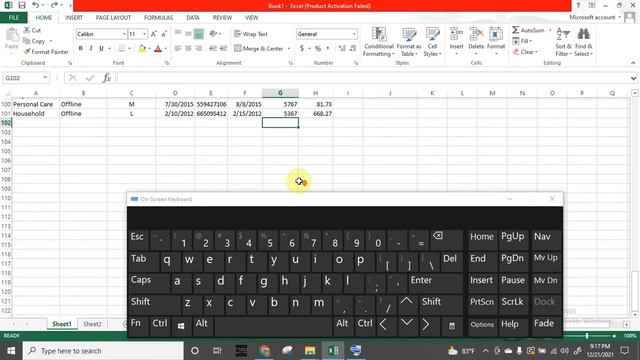
Task: Open Chrome from the taskbar
Action: [x=264, y=351]
